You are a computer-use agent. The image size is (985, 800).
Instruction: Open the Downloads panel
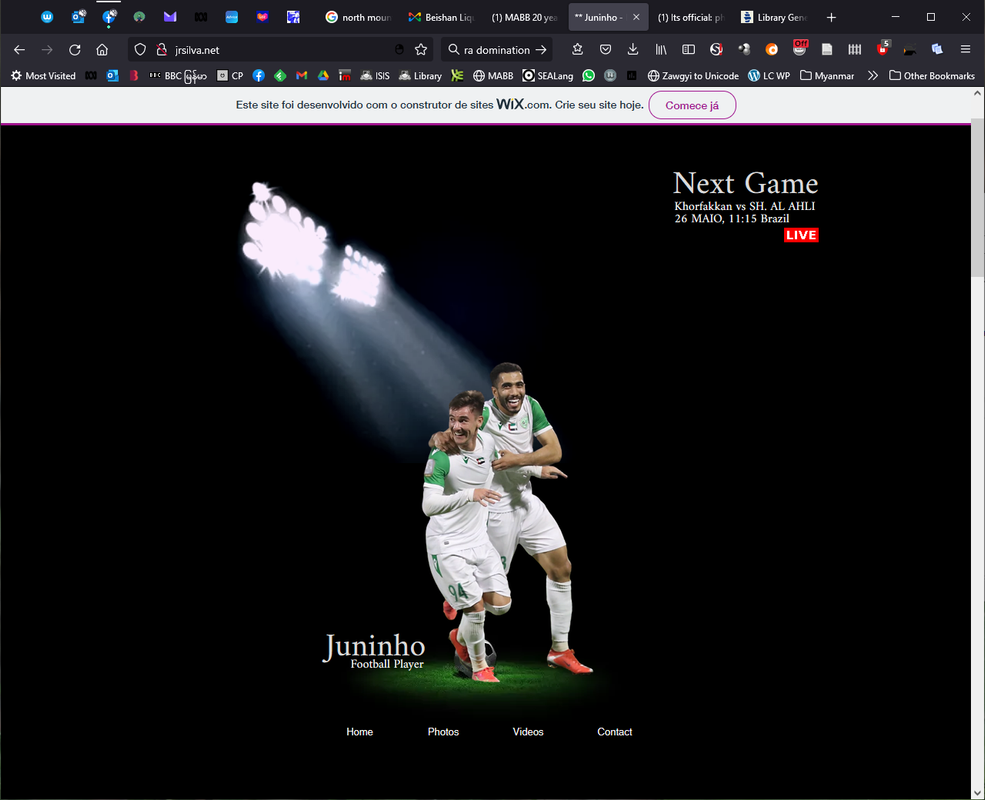click(633, 50)
